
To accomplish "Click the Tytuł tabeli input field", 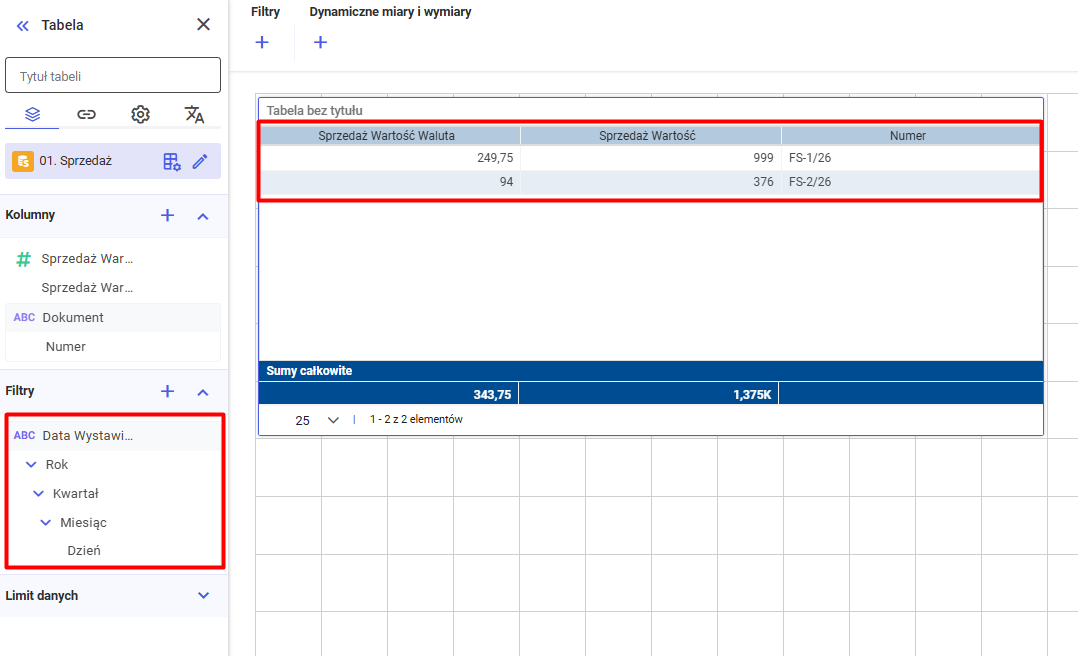I will tap(113, 76).
